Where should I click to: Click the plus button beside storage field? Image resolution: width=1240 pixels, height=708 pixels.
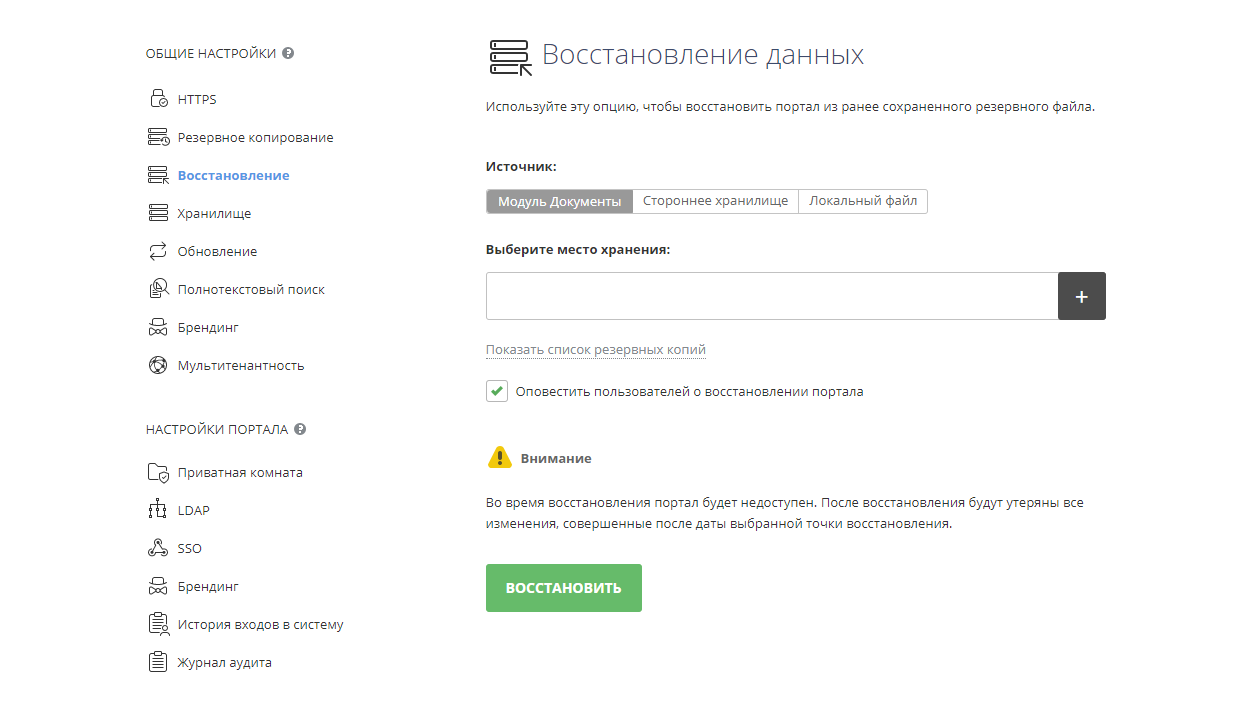click(1082, 296)
